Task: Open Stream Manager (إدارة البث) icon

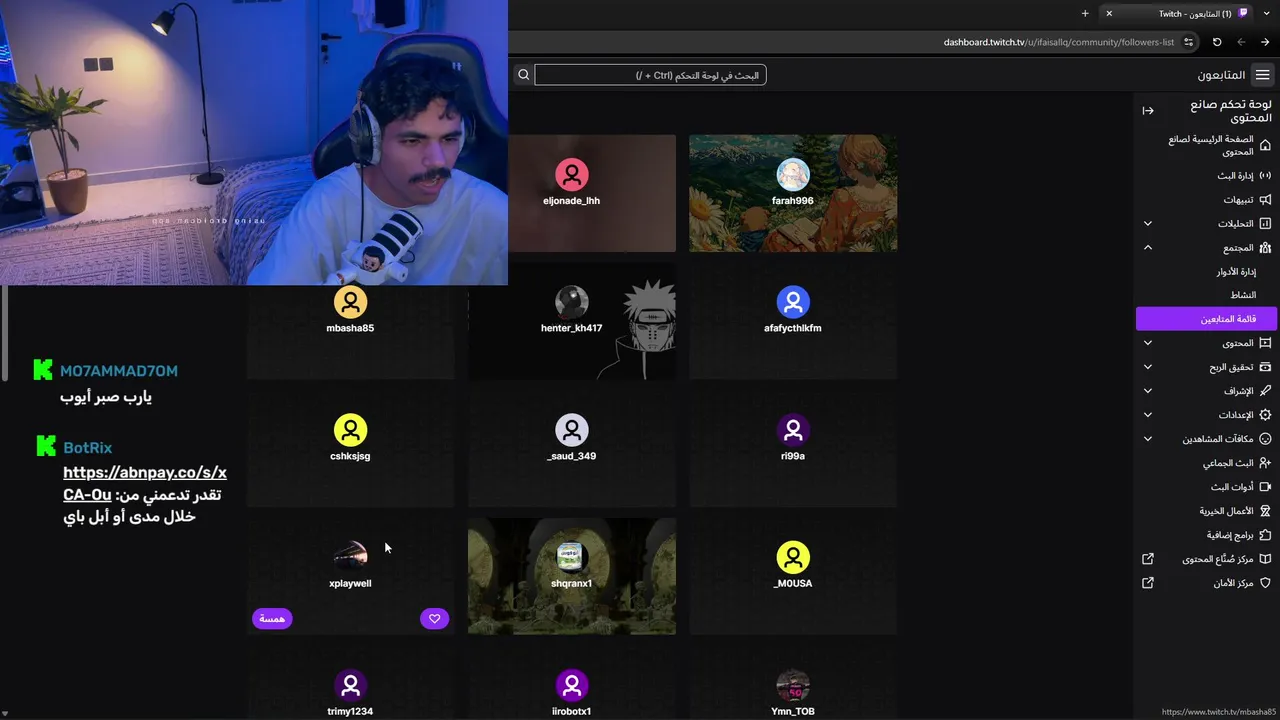Action: (1265, 175)
